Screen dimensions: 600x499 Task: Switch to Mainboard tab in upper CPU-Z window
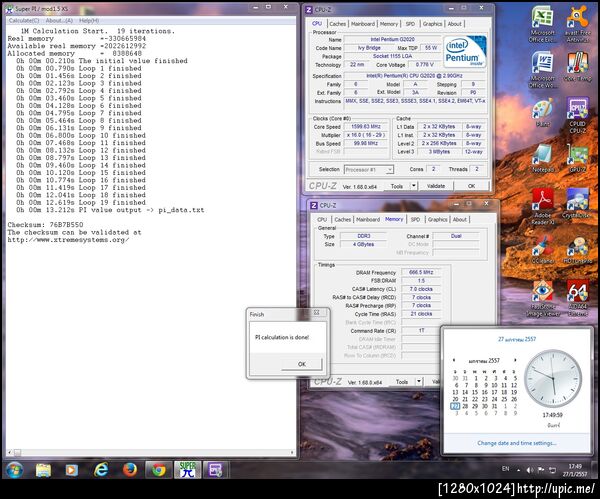coord(363,24)
